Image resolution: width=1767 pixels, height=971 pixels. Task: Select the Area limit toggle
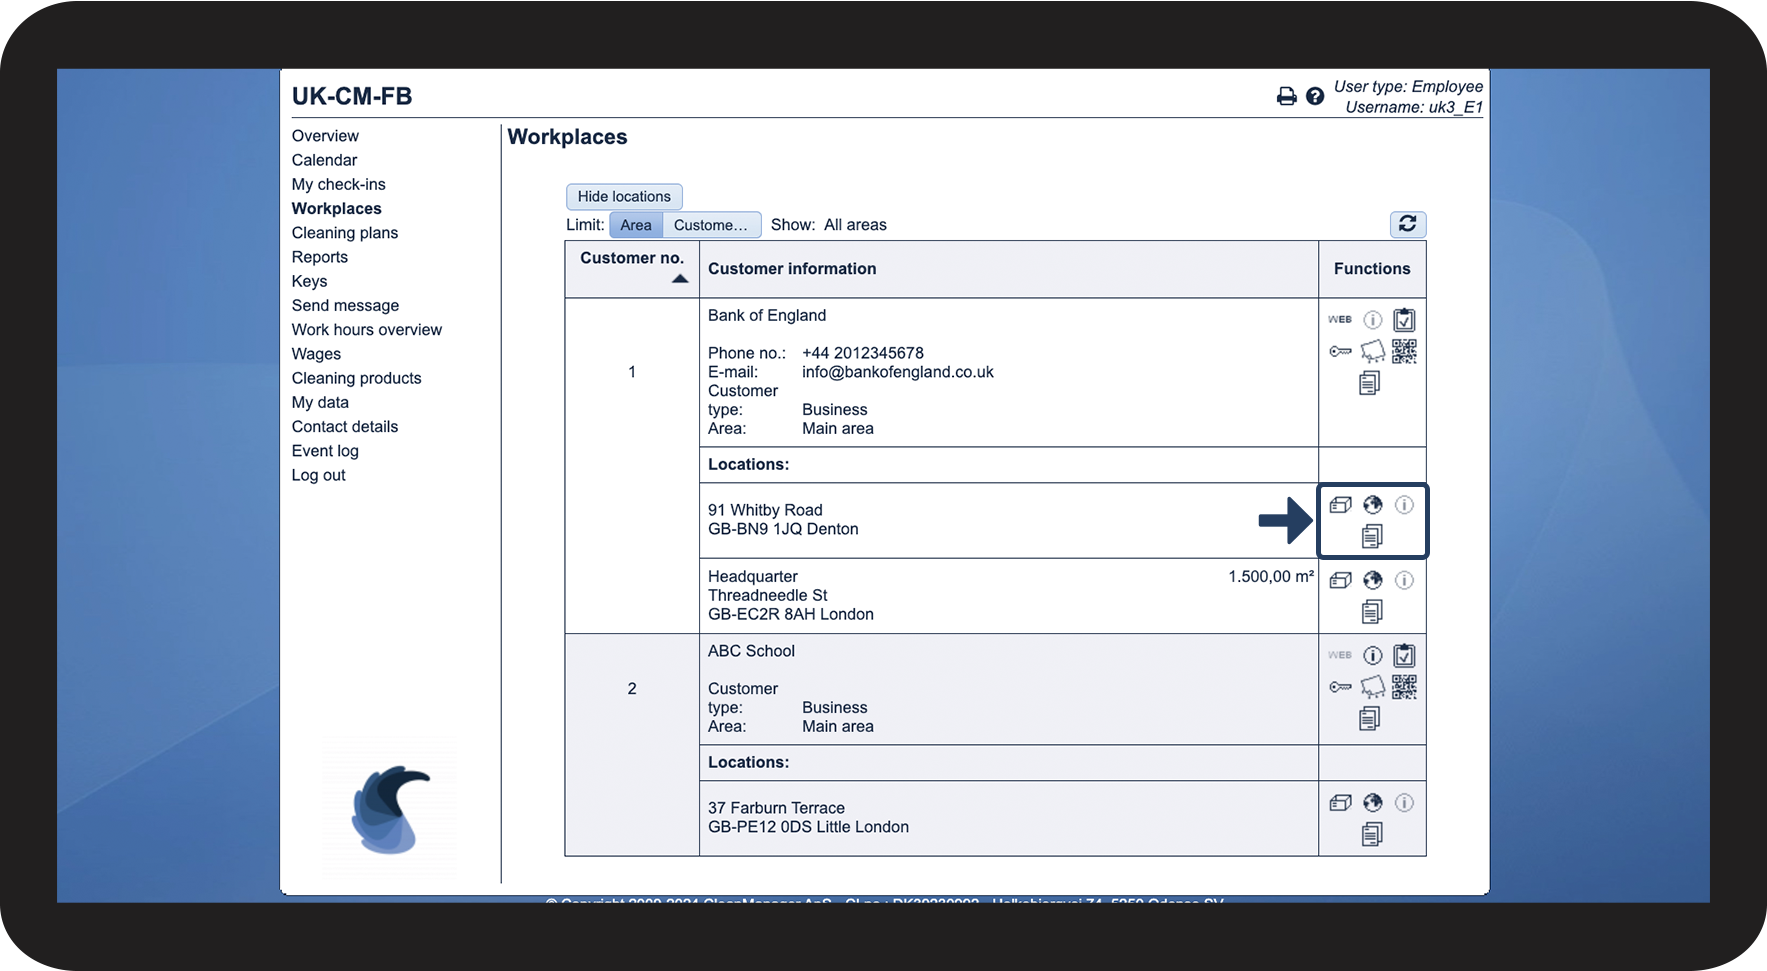pos(636,225)
